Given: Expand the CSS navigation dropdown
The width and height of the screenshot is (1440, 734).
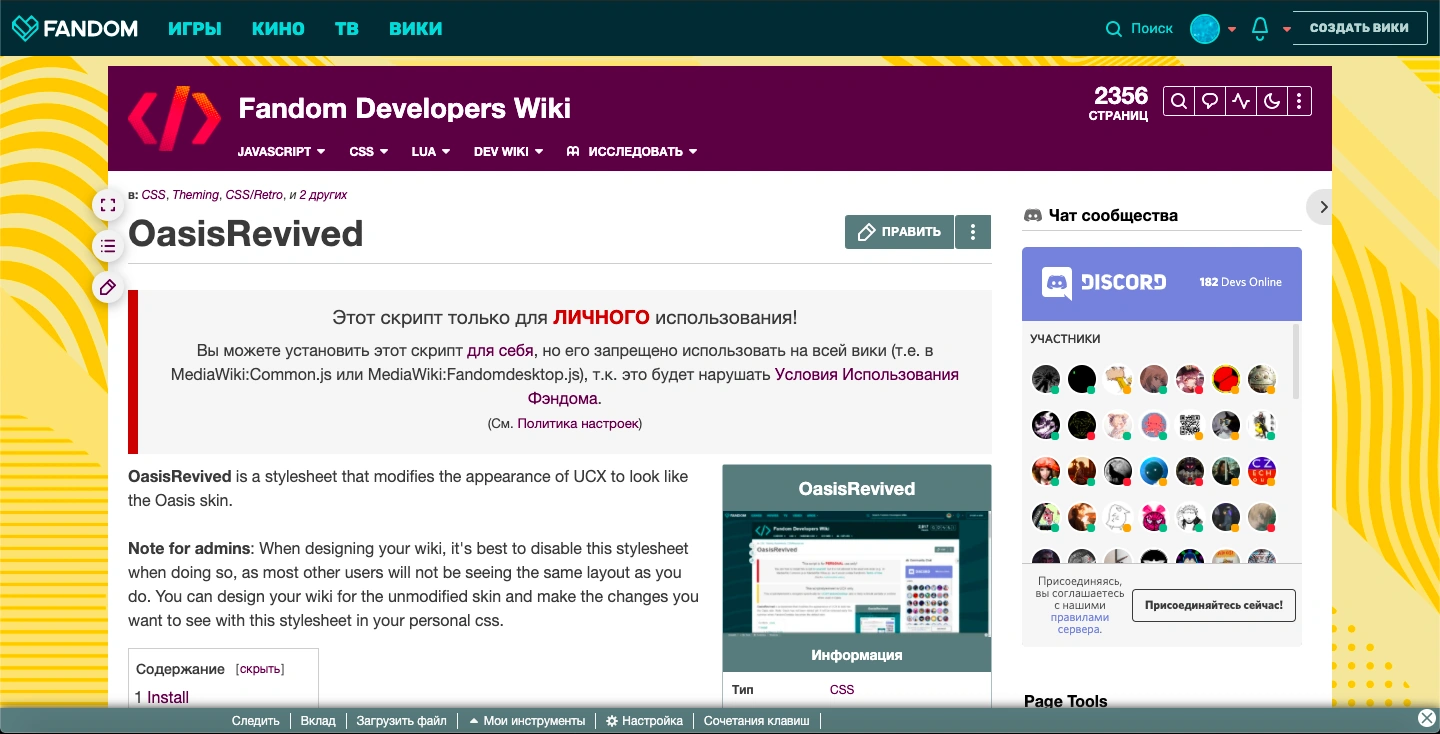Looking at the screenshot, I should [369, 152].
